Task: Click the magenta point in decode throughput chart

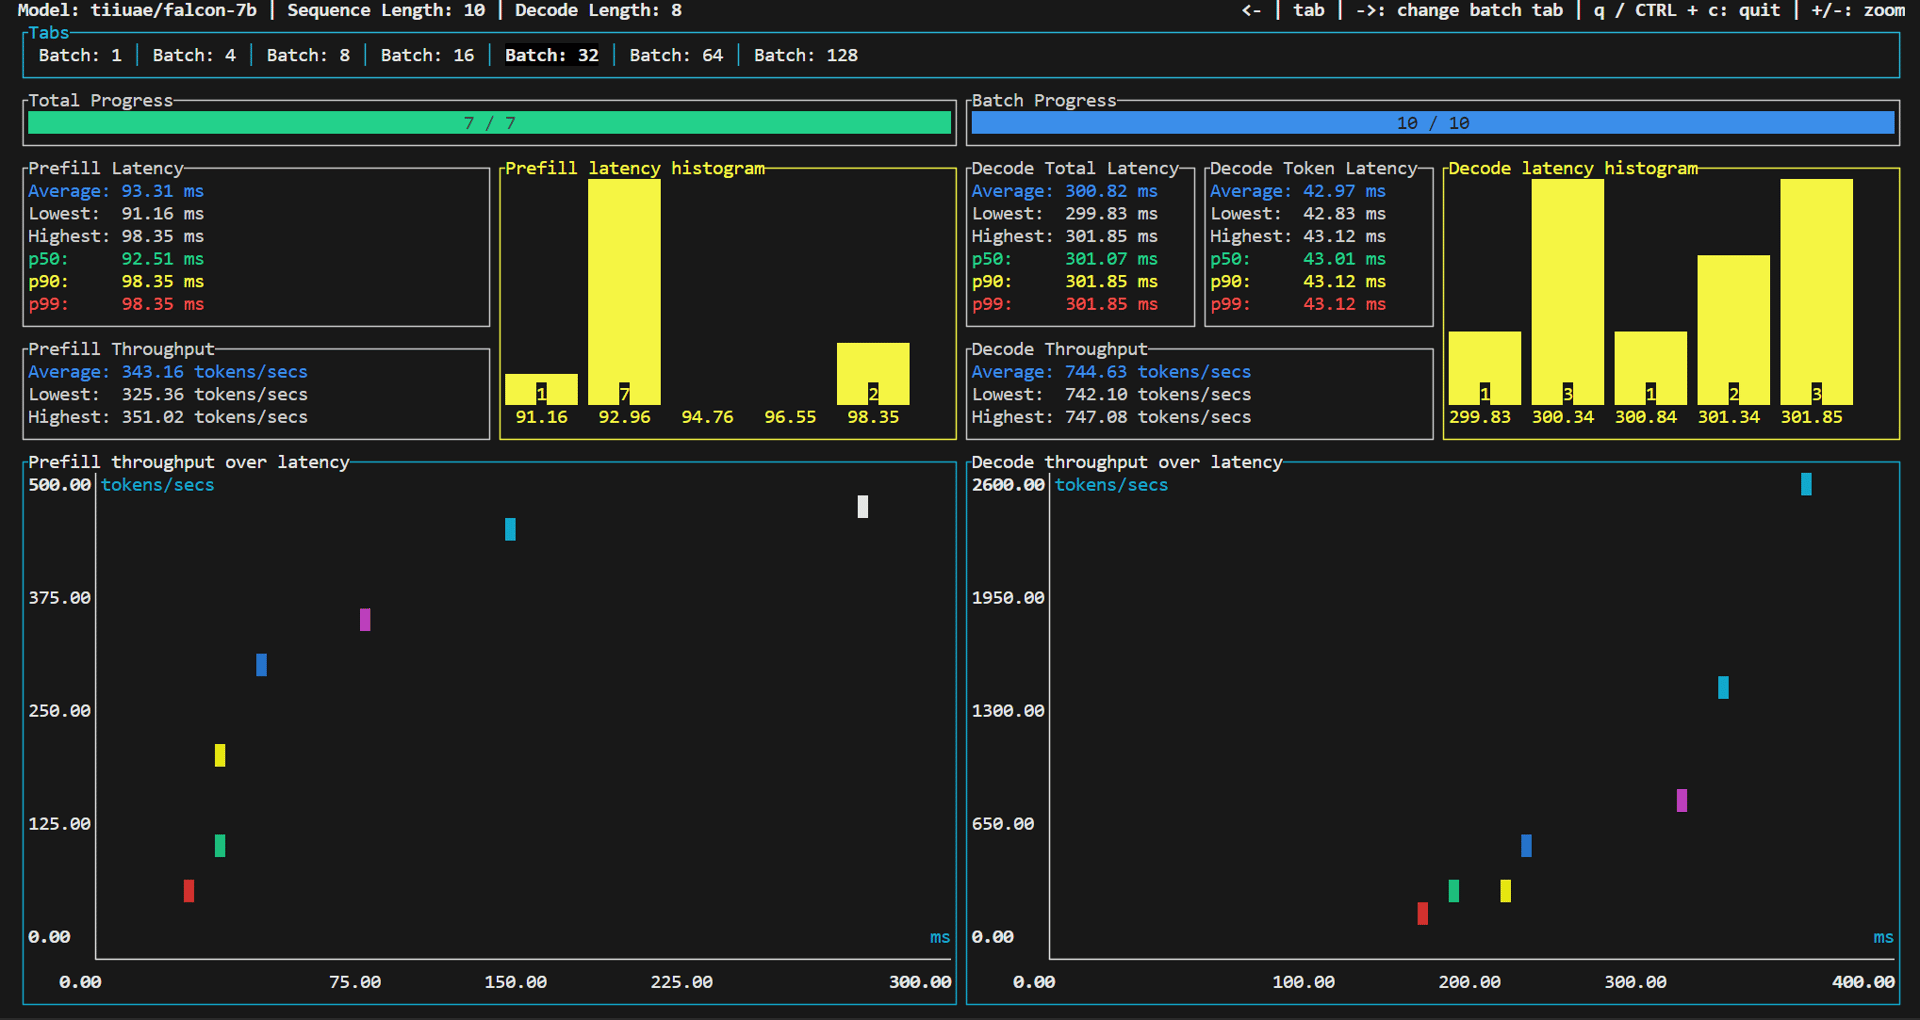Action: [x=1682, y=801]
